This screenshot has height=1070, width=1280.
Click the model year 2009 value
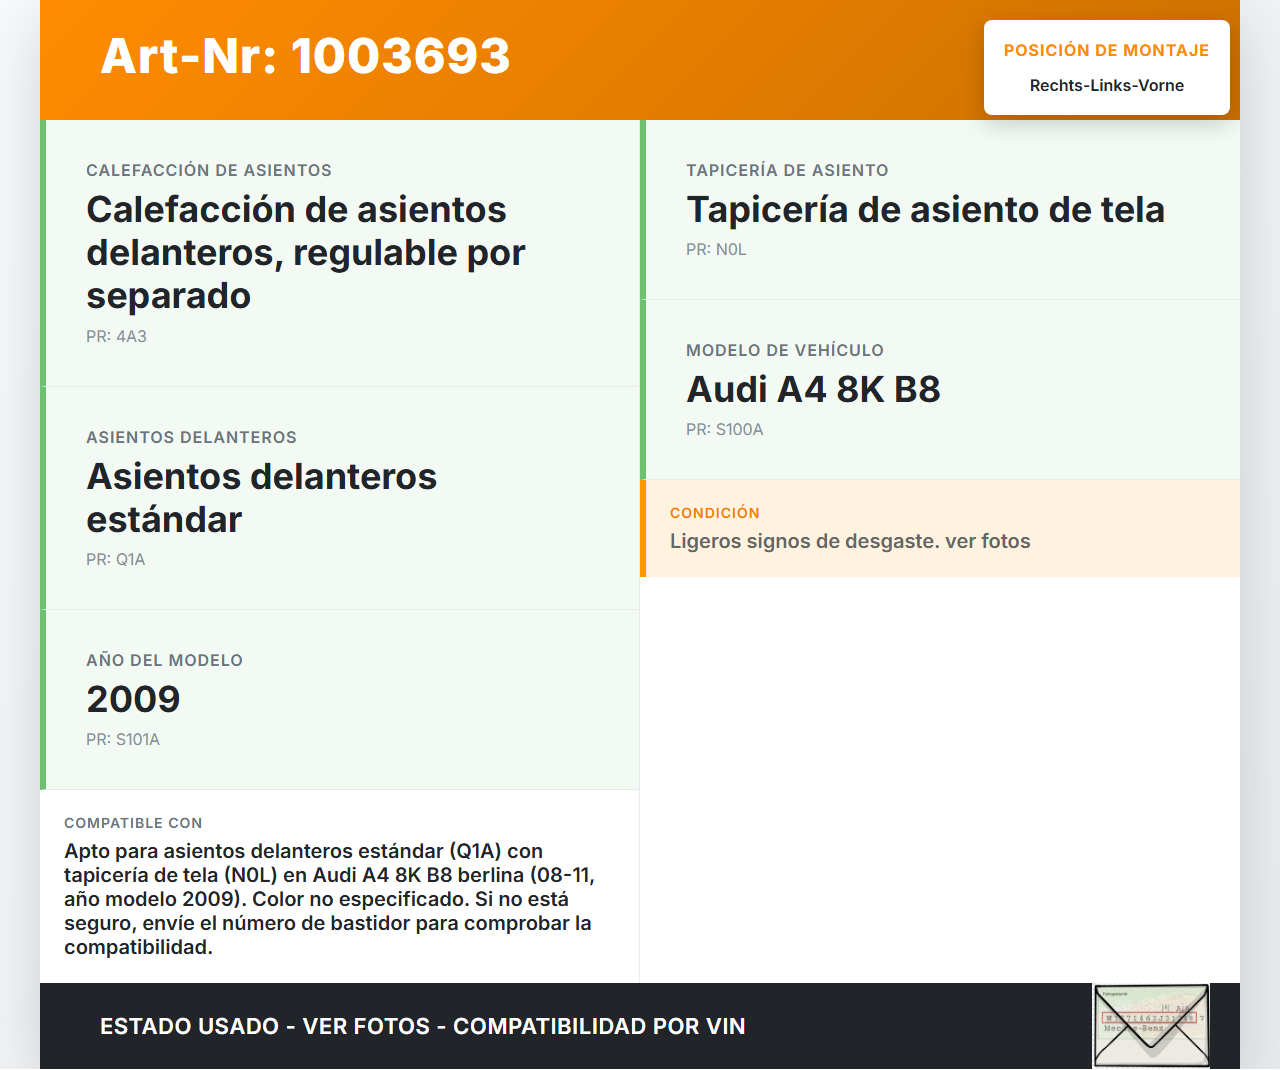click(x=133, y=699)
